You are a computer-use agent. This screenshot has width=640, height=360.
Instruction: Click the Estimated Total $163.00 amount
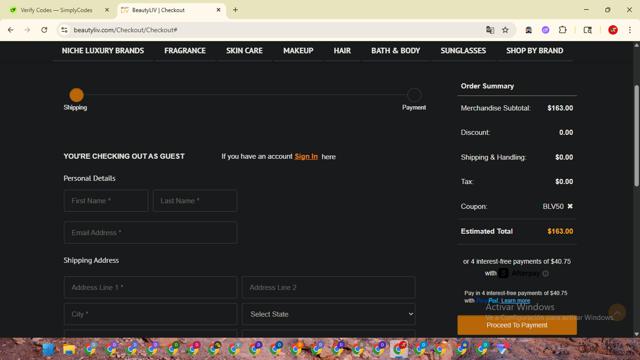coord(560,231)
